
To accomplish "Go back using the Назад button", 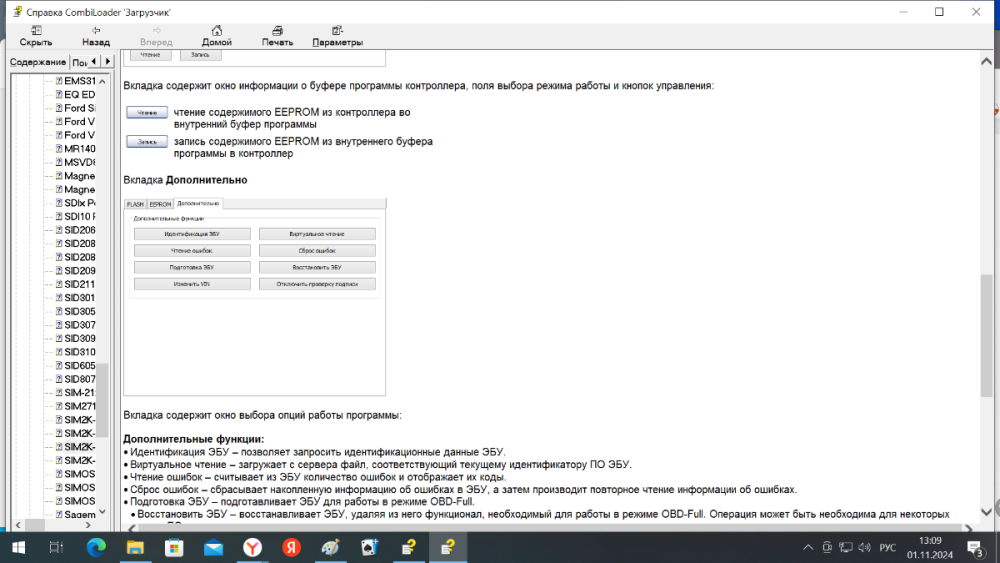I will pos(96,36).
